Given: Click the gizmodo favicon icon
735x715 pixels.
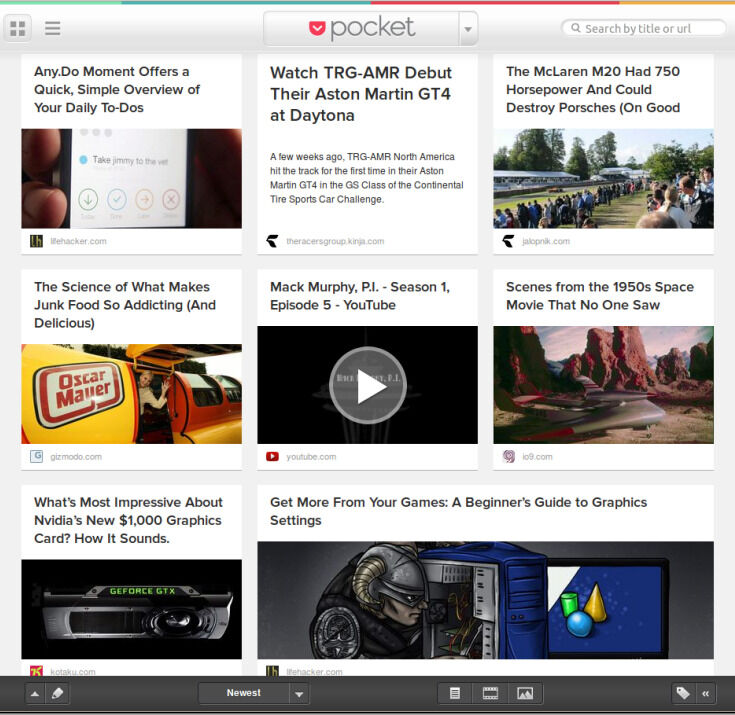Looking at the screenshot, I should point(37,456).
